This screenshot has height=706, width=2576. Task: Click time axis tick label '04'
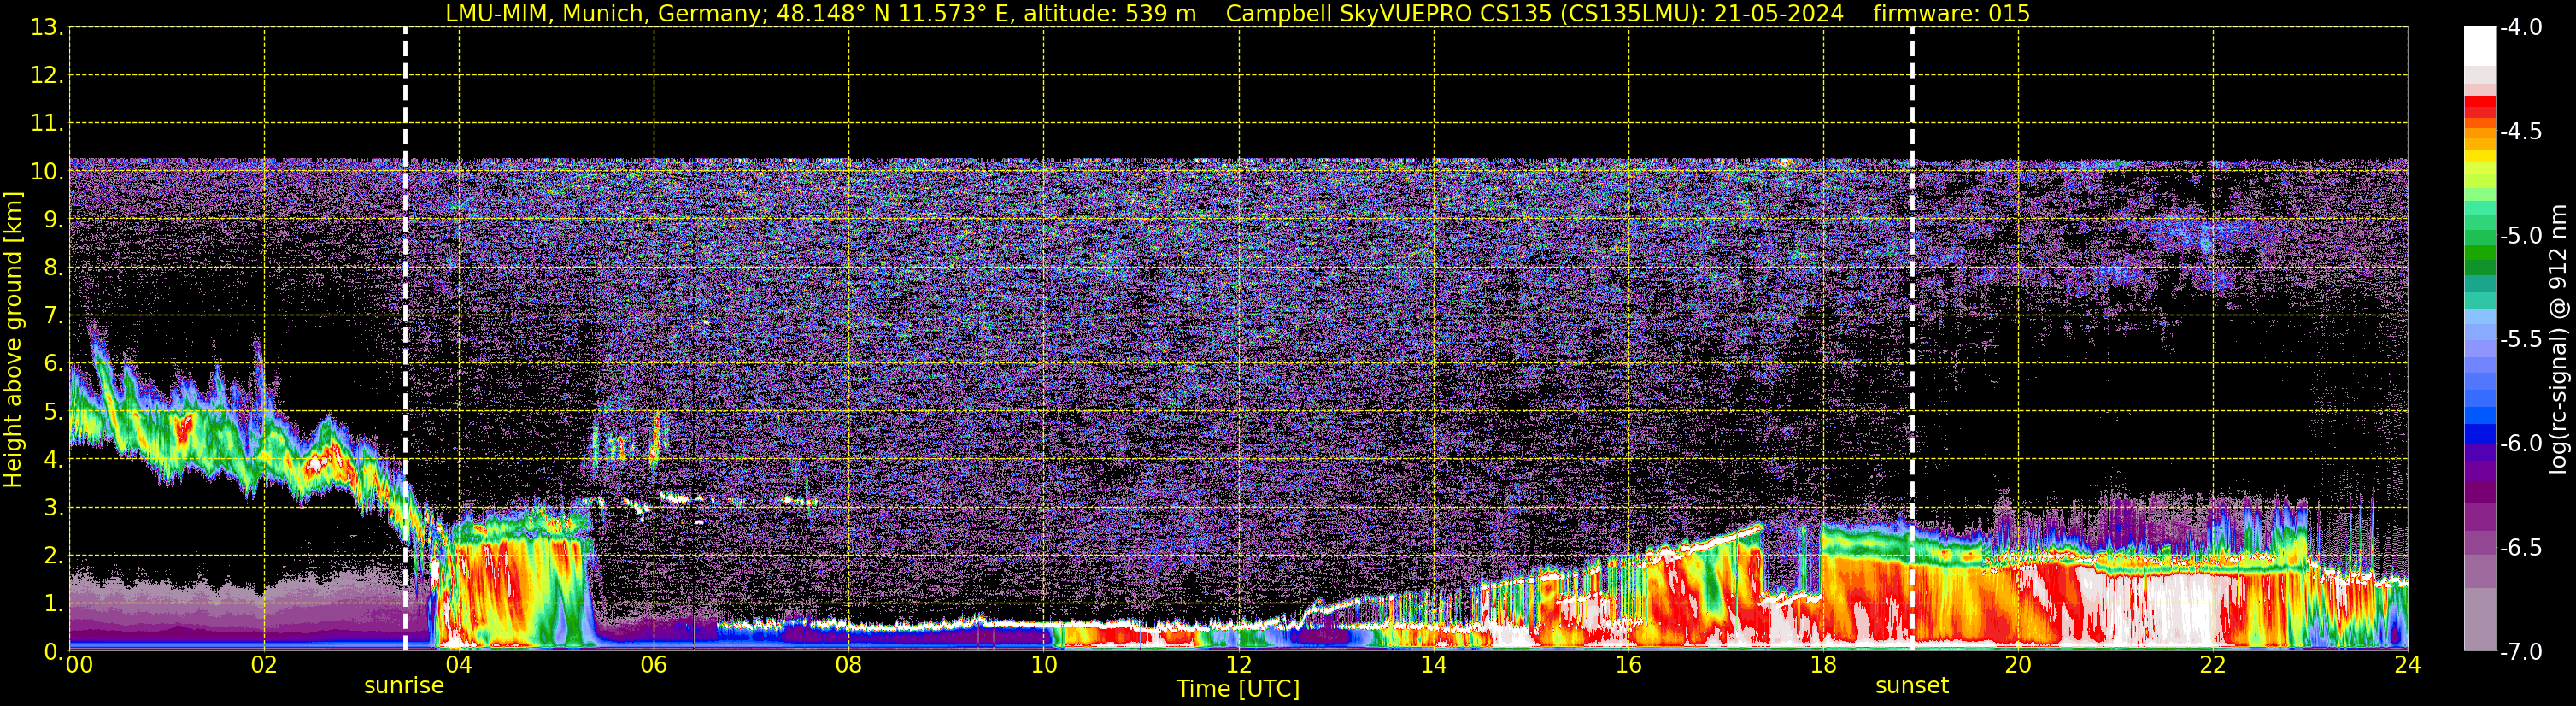[x=459, y=665]
